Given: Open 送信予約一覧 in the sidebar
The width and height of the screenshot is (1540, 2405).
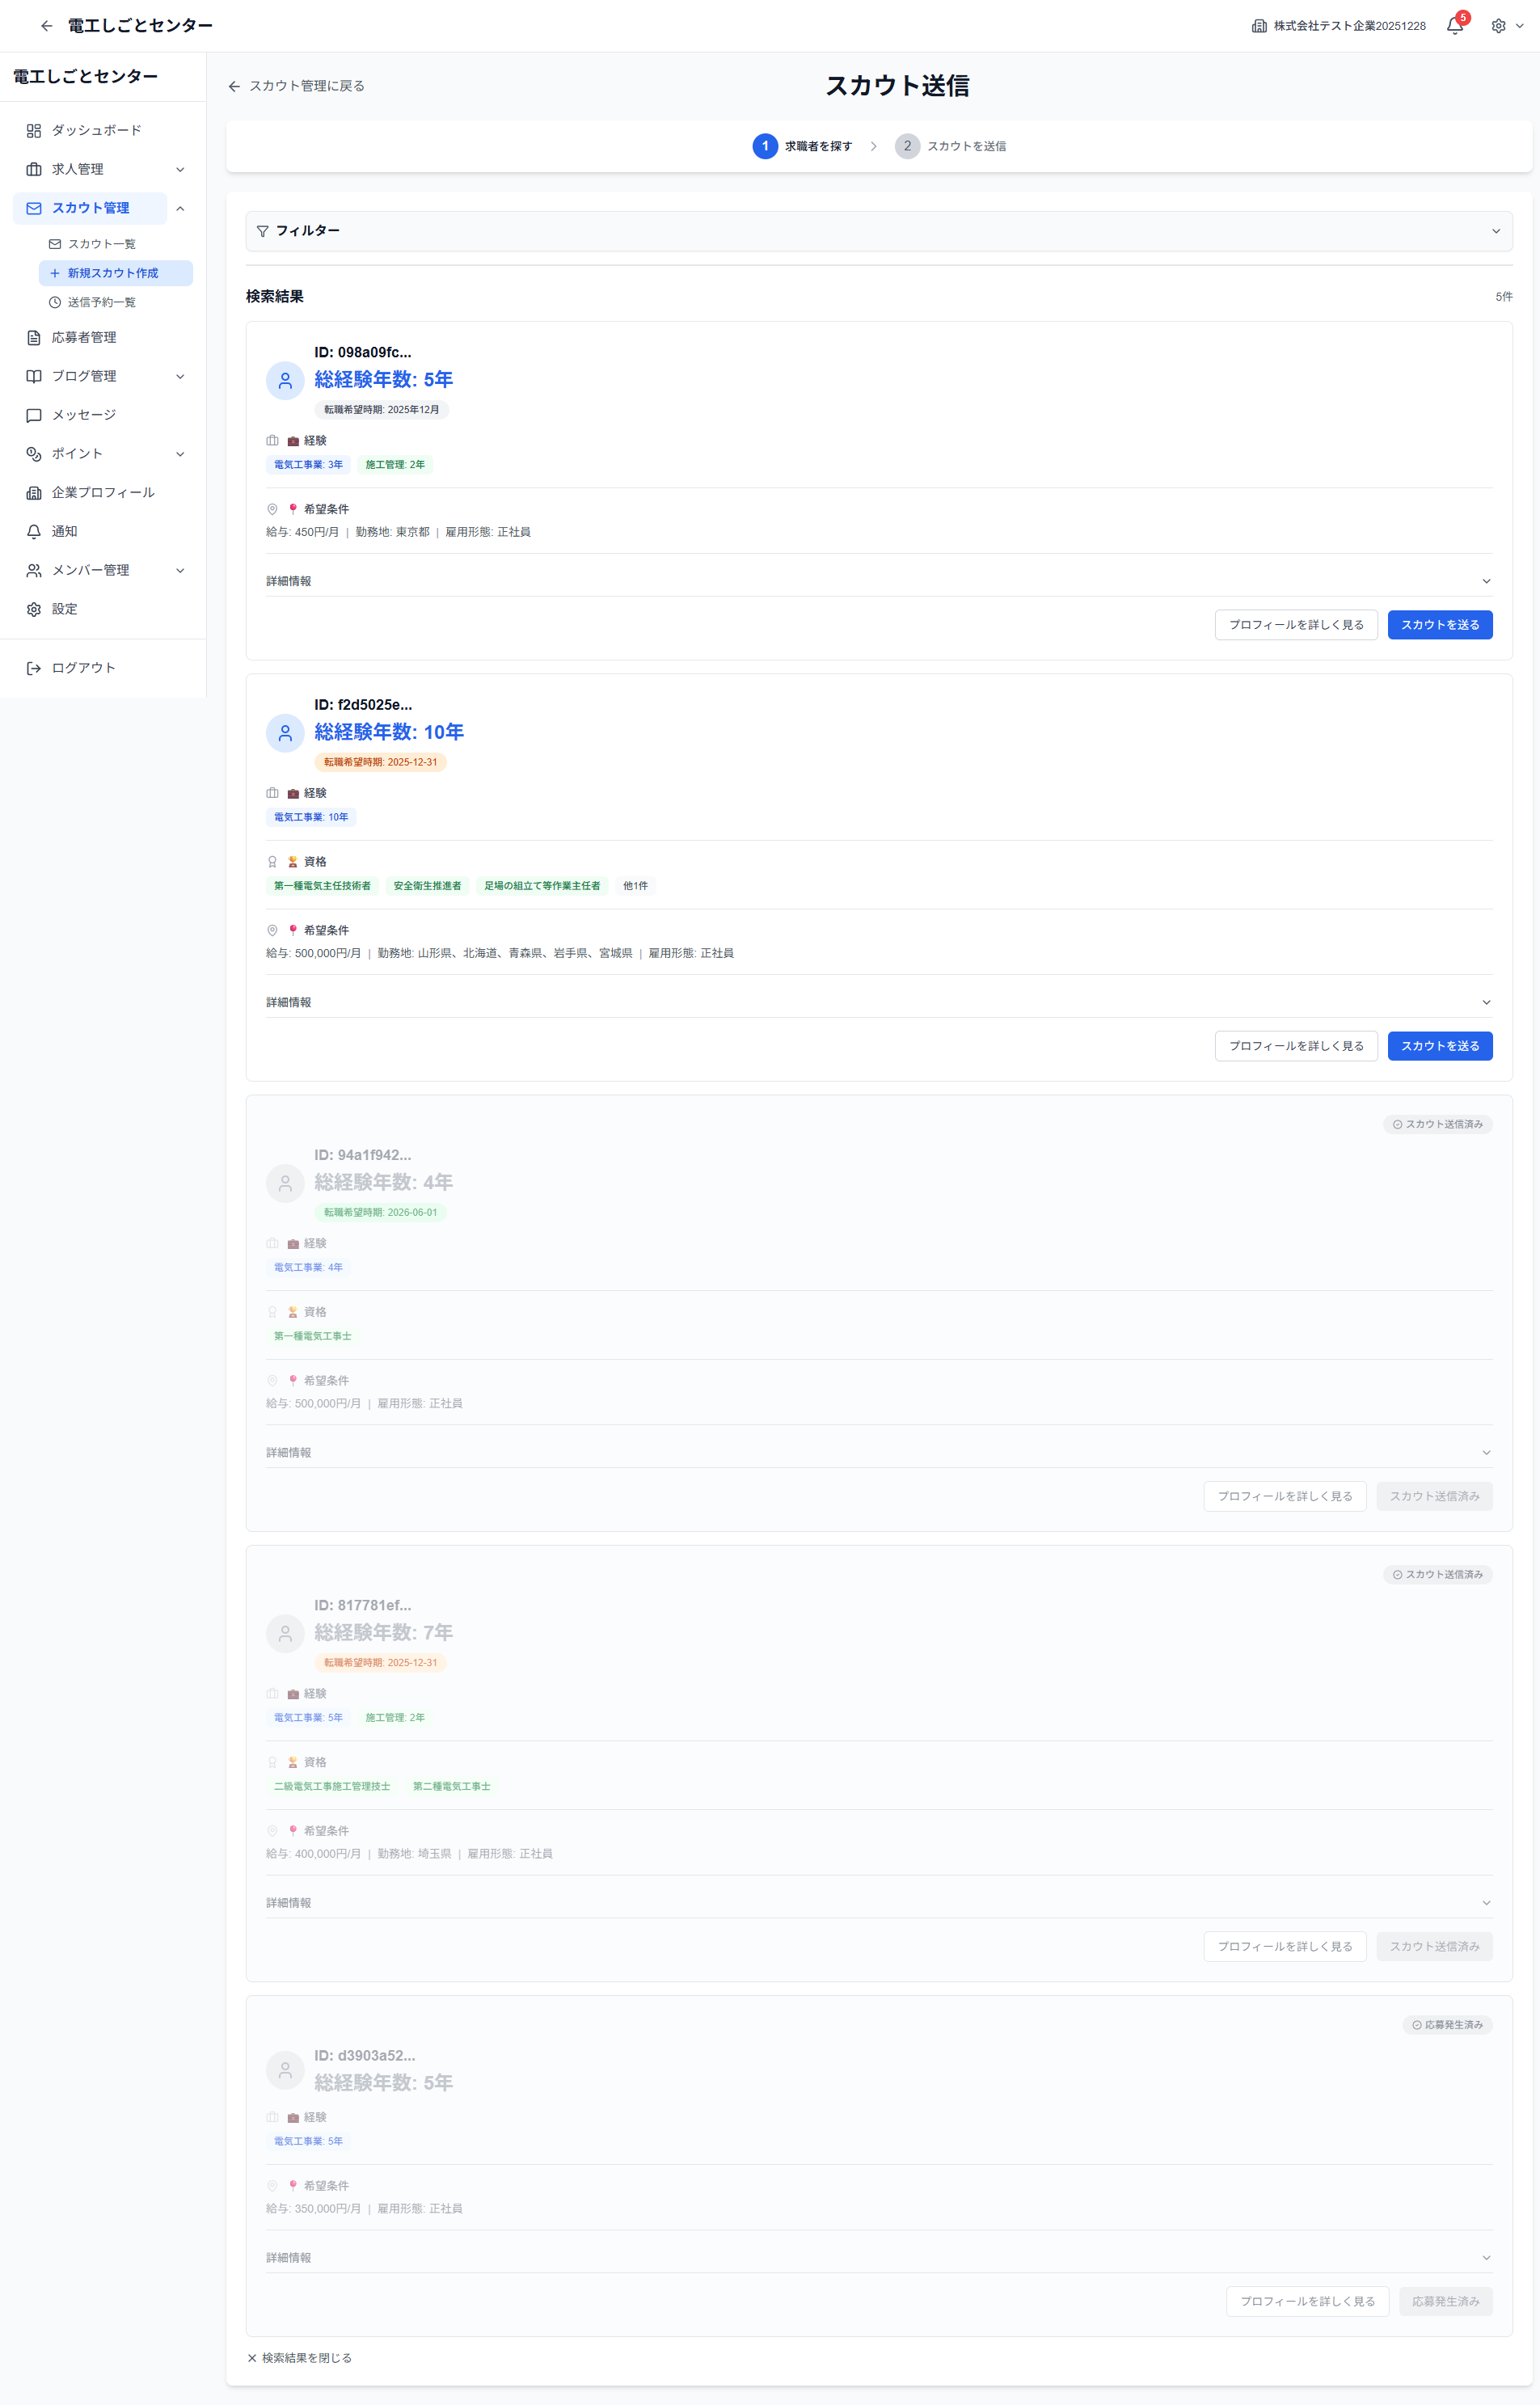Looking at the screenshot, I should 102,302.
